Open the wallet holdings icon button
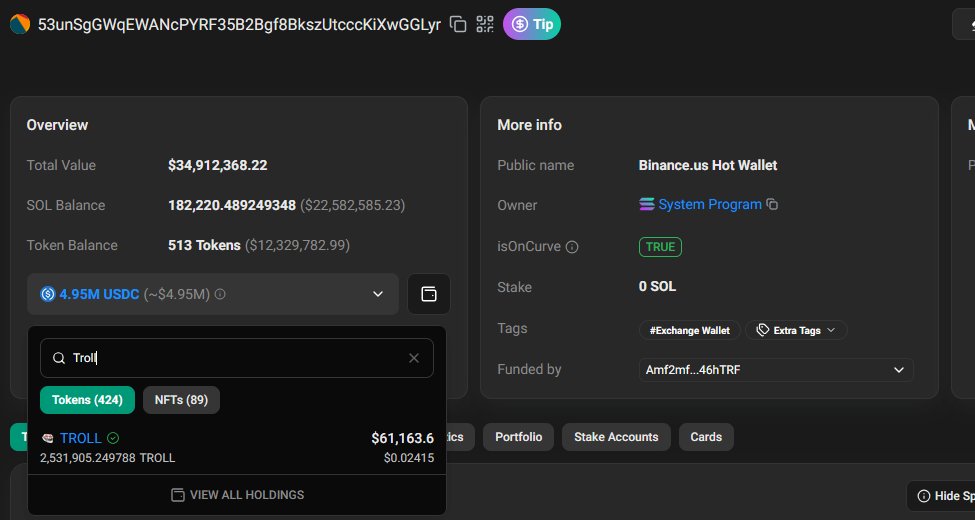975x520 pixels. [429, 294]
